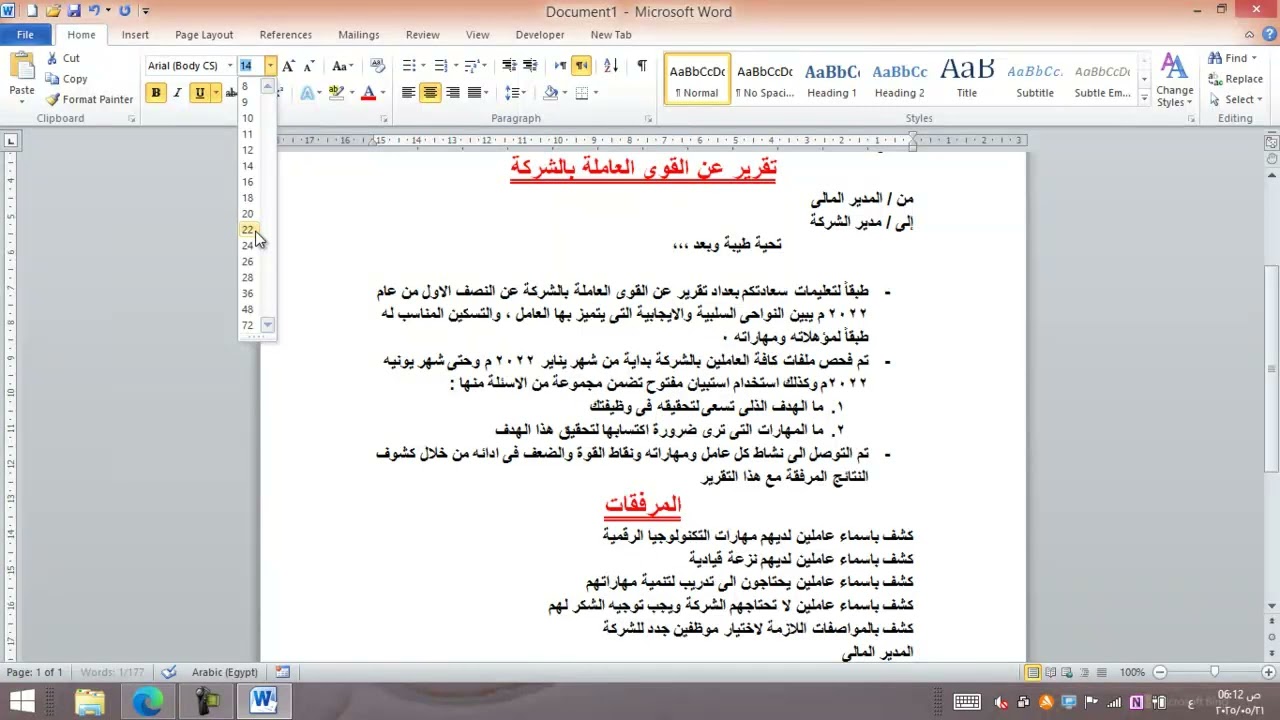Image resolution: width=1280 pixels, height=720 pixels.
Task: Open File Explorer from the taskbar
Action: pos(90,700)
